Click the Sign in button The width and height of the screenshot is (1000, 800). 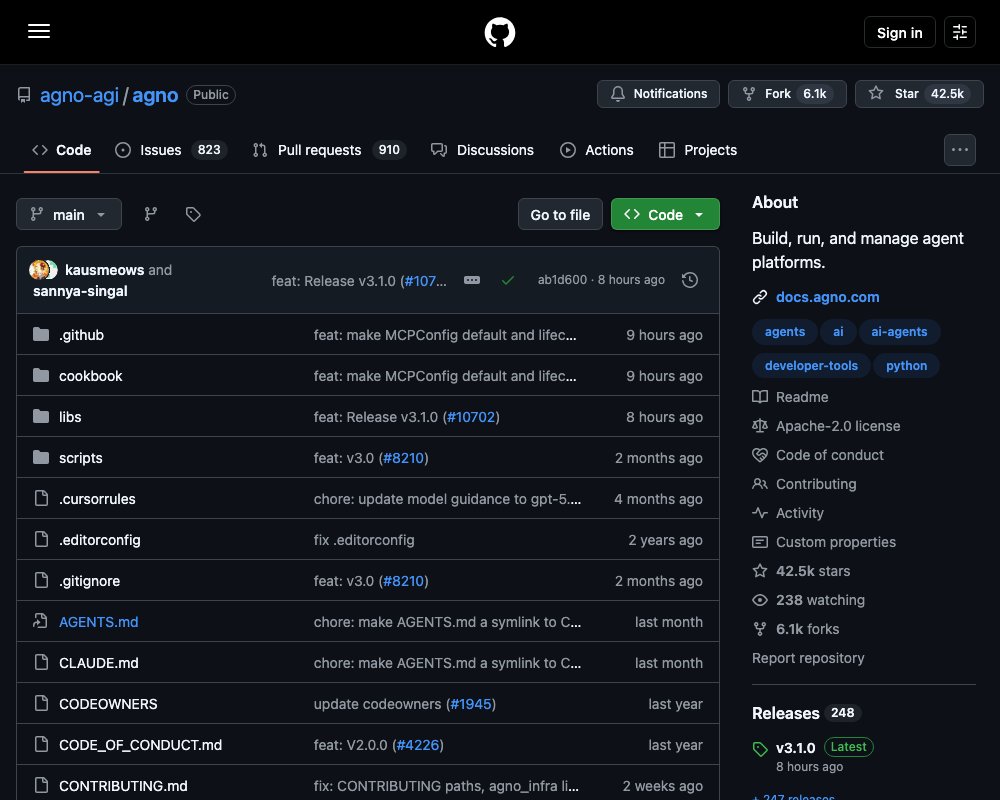click(x=899, y=32)
